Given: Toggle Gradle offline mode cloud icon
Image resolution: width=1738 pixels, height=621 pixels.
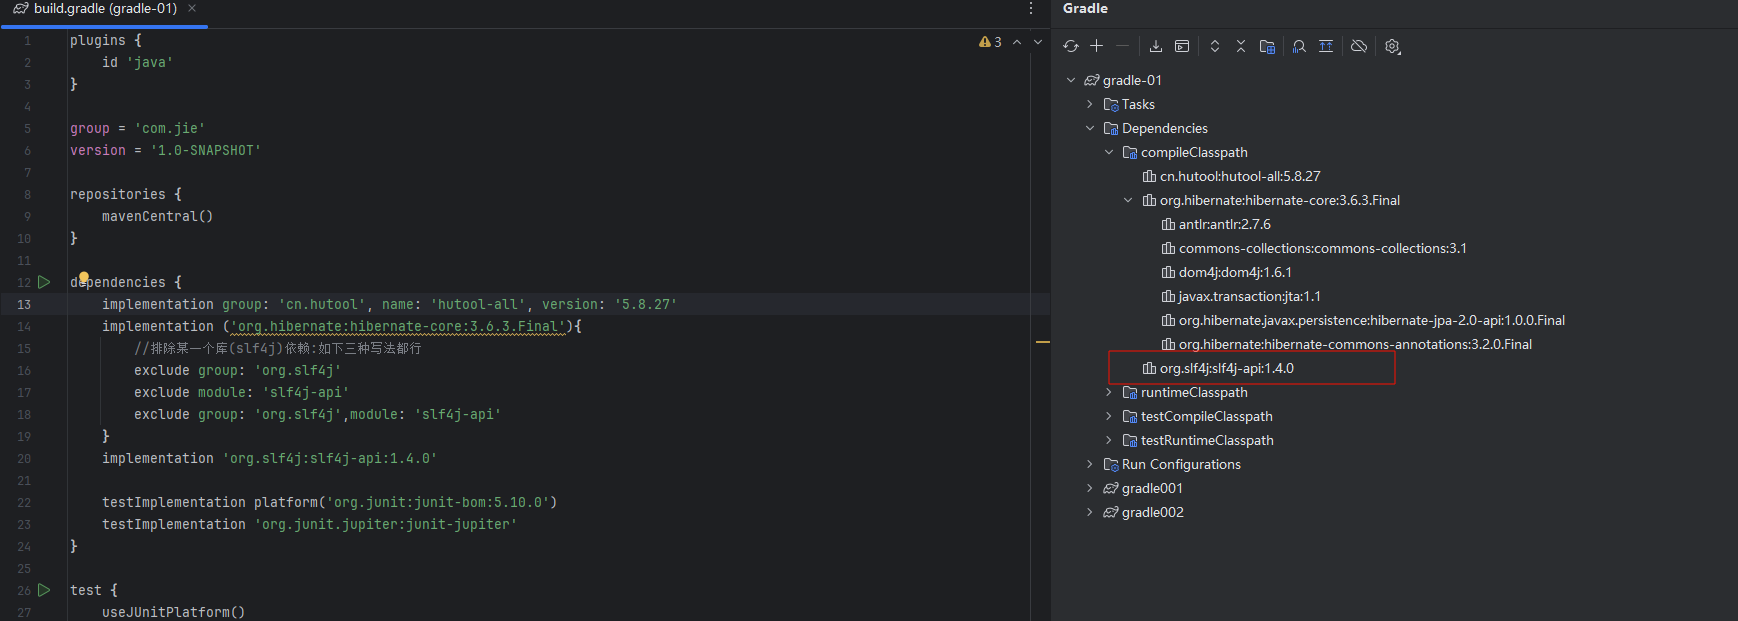Looking at the screenshot, I should tap(1359, 46).
